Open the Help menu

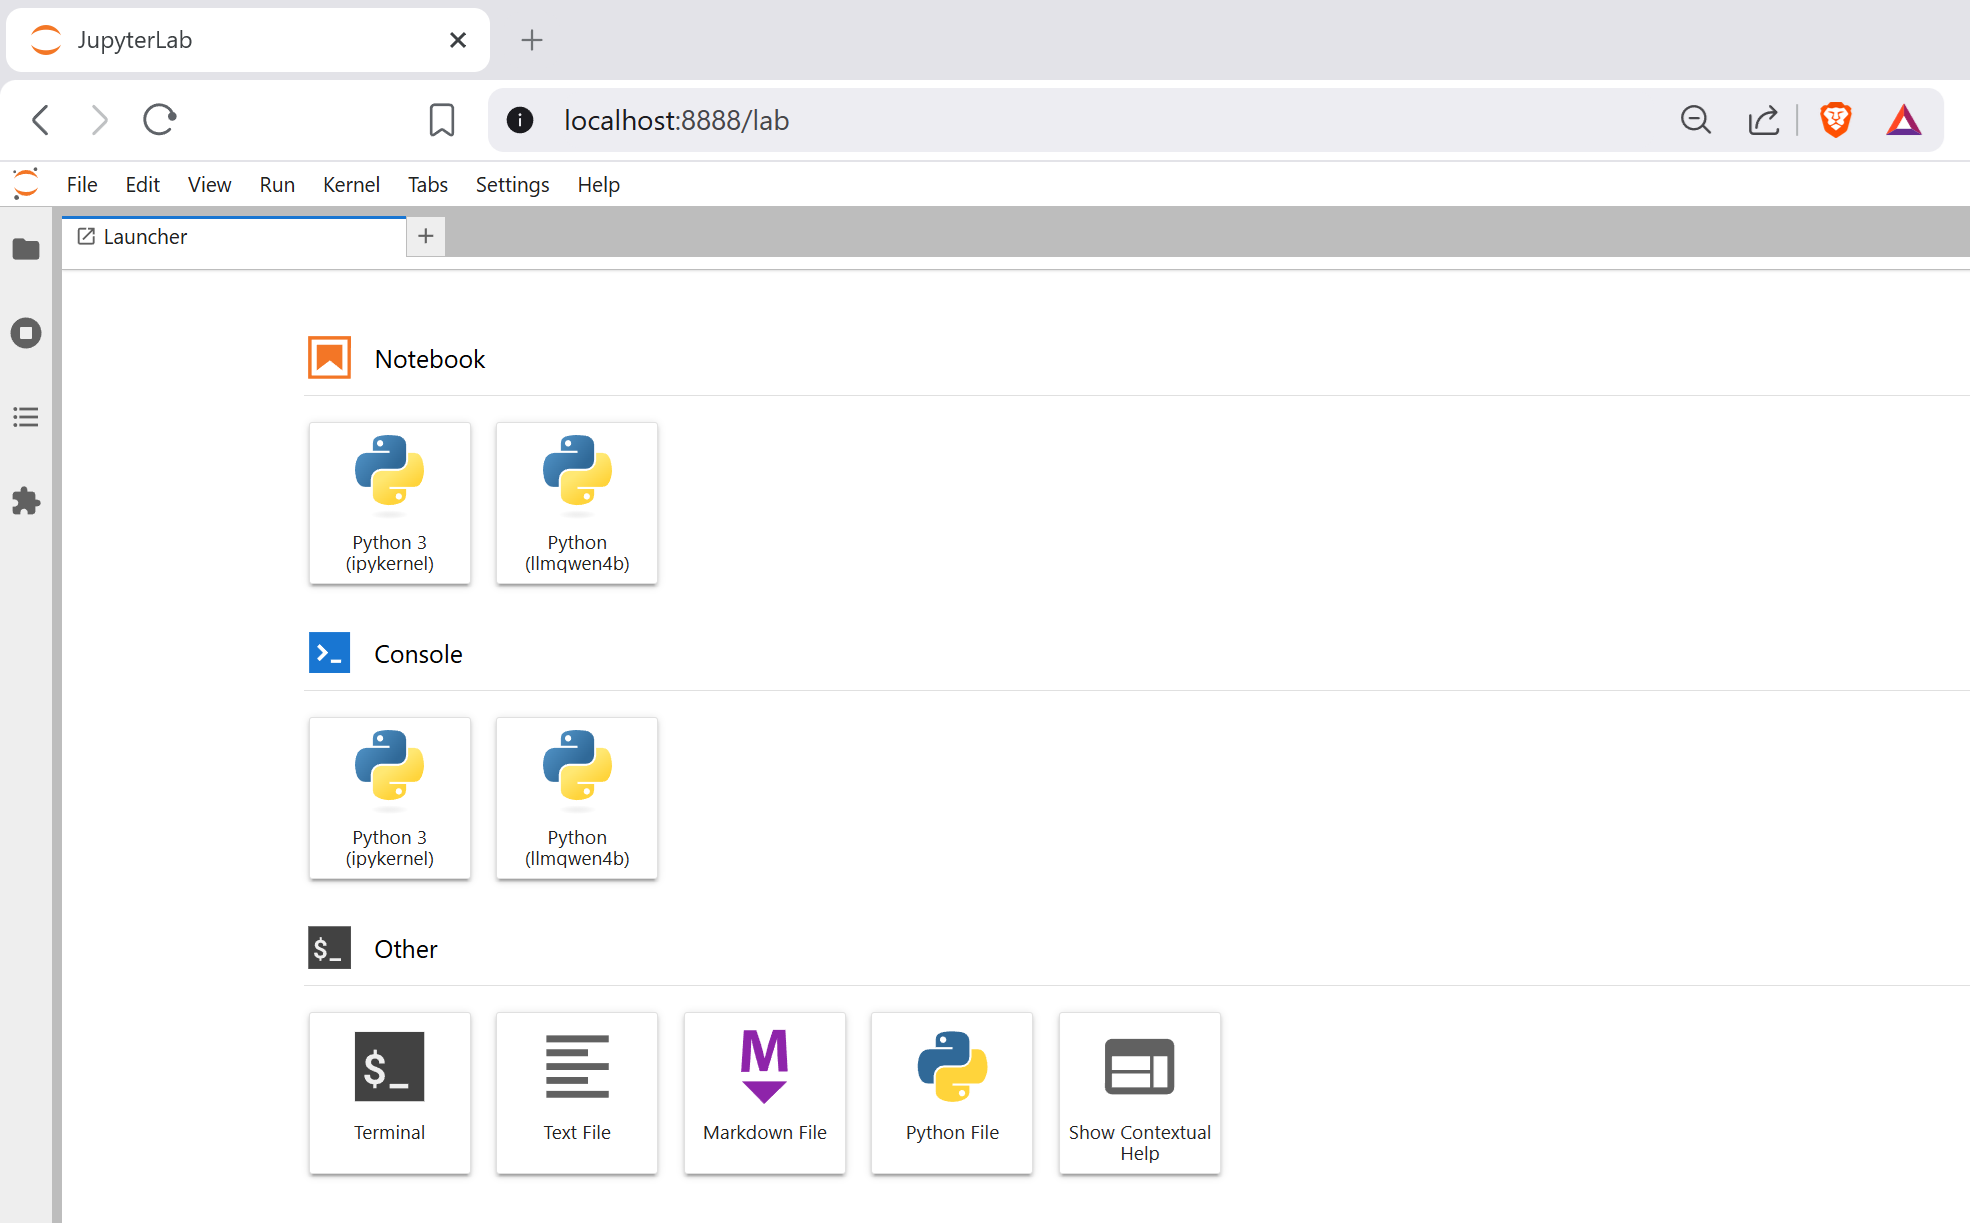(599, 185)
